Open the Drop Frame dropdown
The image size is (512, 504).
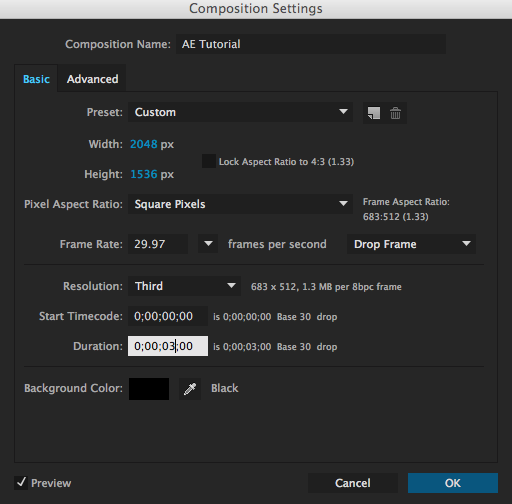coord(411,244)
